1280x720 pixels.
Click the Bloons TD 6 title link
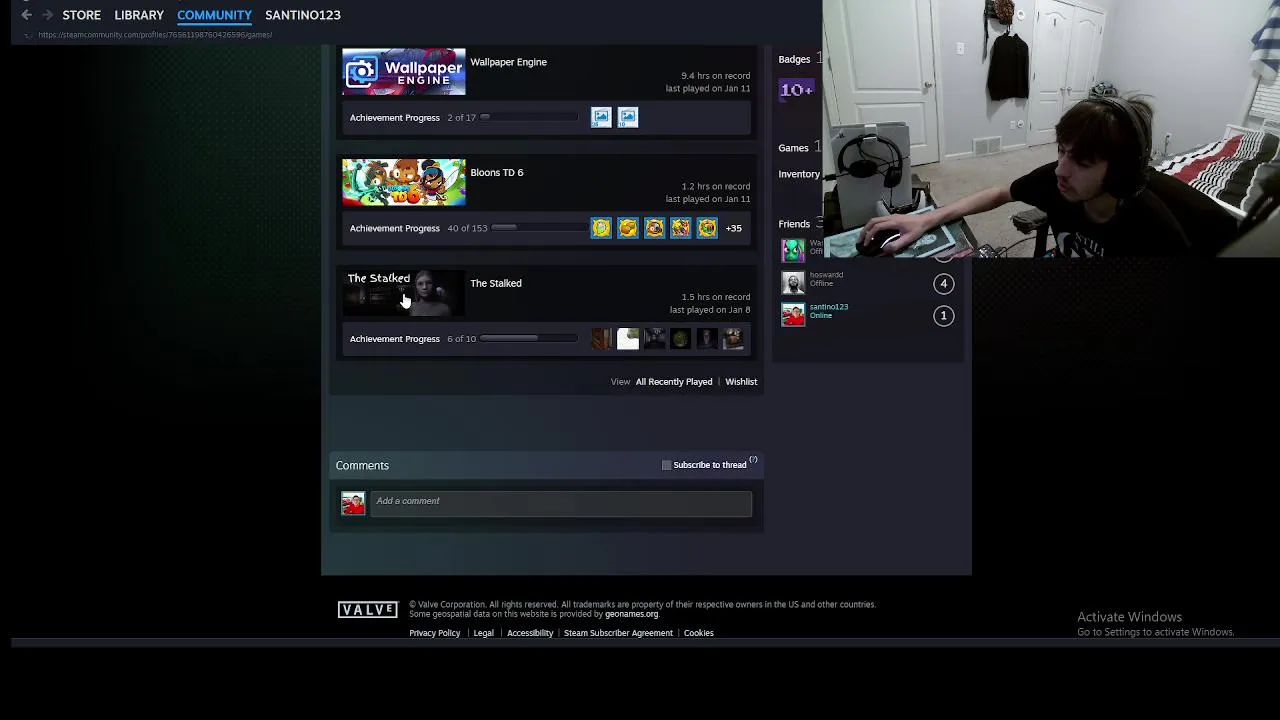click(497, 172)
